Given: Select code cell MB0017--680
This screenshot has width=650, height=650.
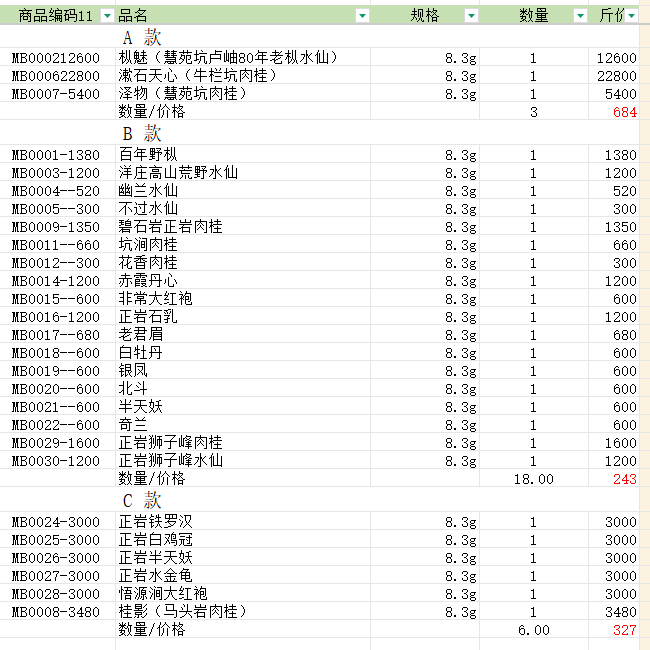Looking at the screenshot, I should 58,335.
